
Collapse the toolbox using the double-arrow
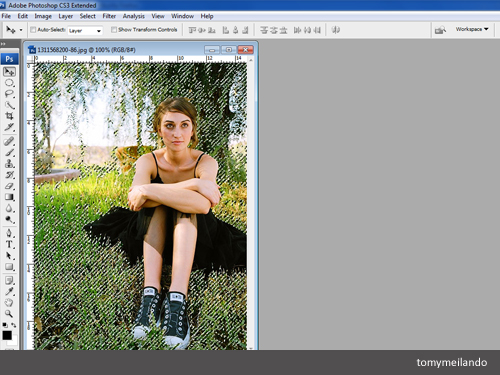tap(3, 44)
